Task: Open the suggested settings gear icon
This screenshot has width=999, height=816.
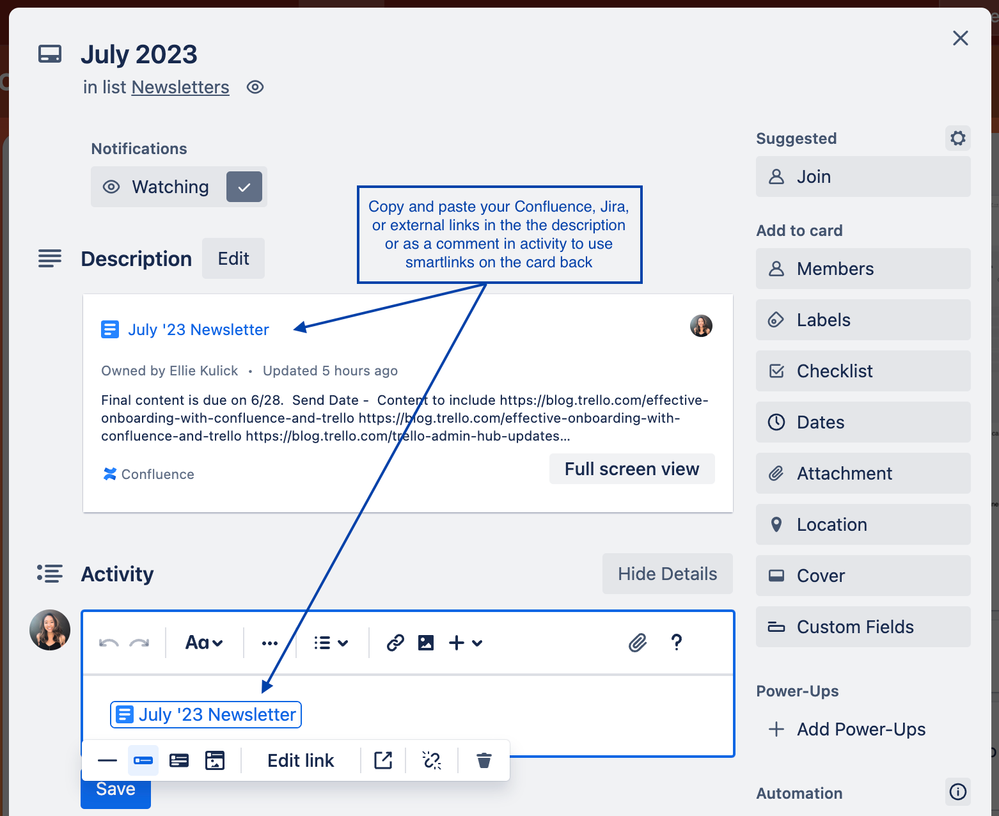Action: pyautogui.click(x=957, y=138)
